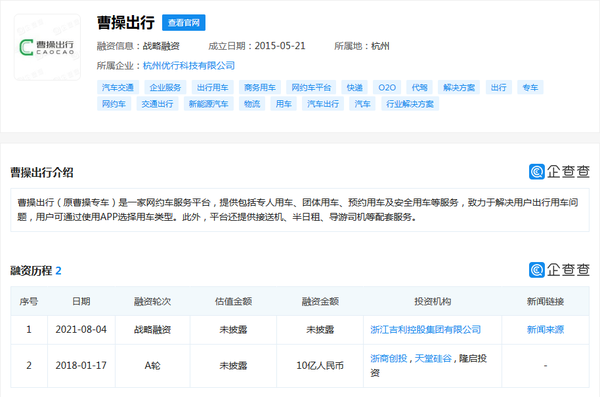
Task: Select the 解决方案 tag
Action: (x=459, y=88)
